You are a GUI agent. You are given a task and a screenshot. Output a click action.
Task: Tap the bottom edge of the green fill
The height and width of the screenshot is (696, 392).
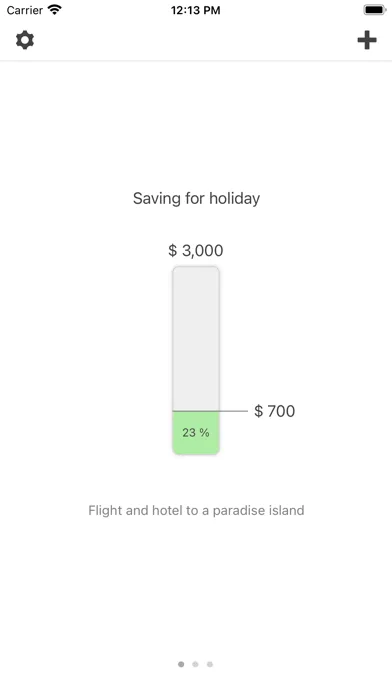(x=196, y=453)
